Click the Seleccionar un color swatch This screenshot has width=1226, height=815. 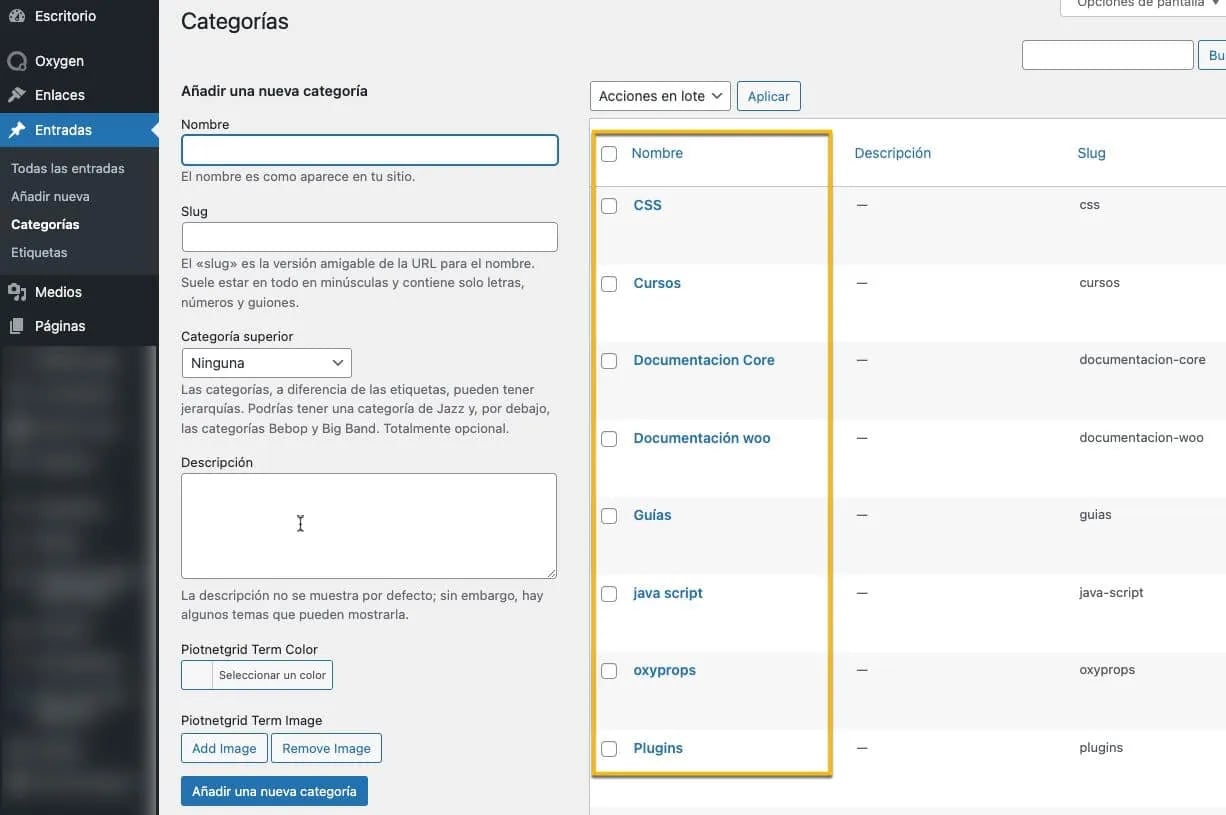[x=197, y=675]
